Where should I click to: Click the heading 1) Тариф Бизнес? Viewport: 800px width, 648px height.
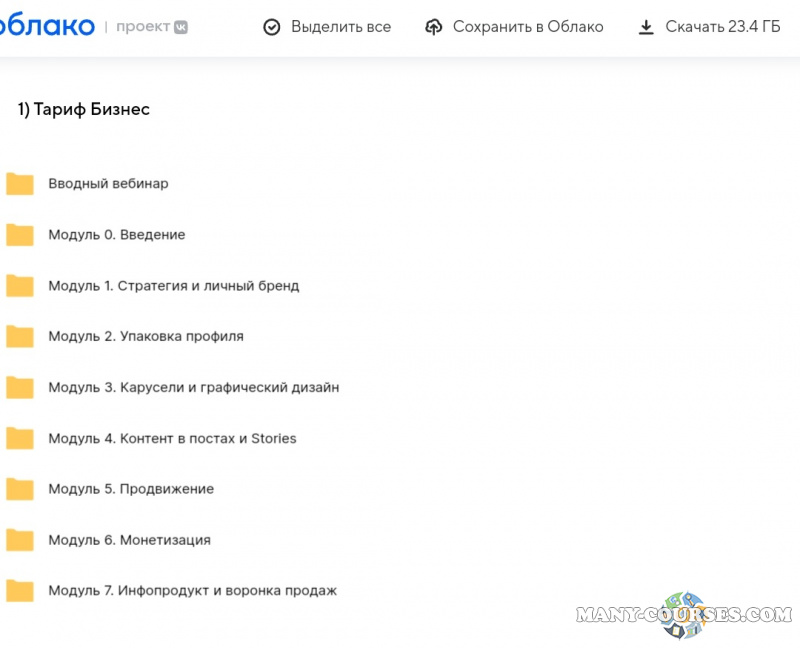pos(84,110)
